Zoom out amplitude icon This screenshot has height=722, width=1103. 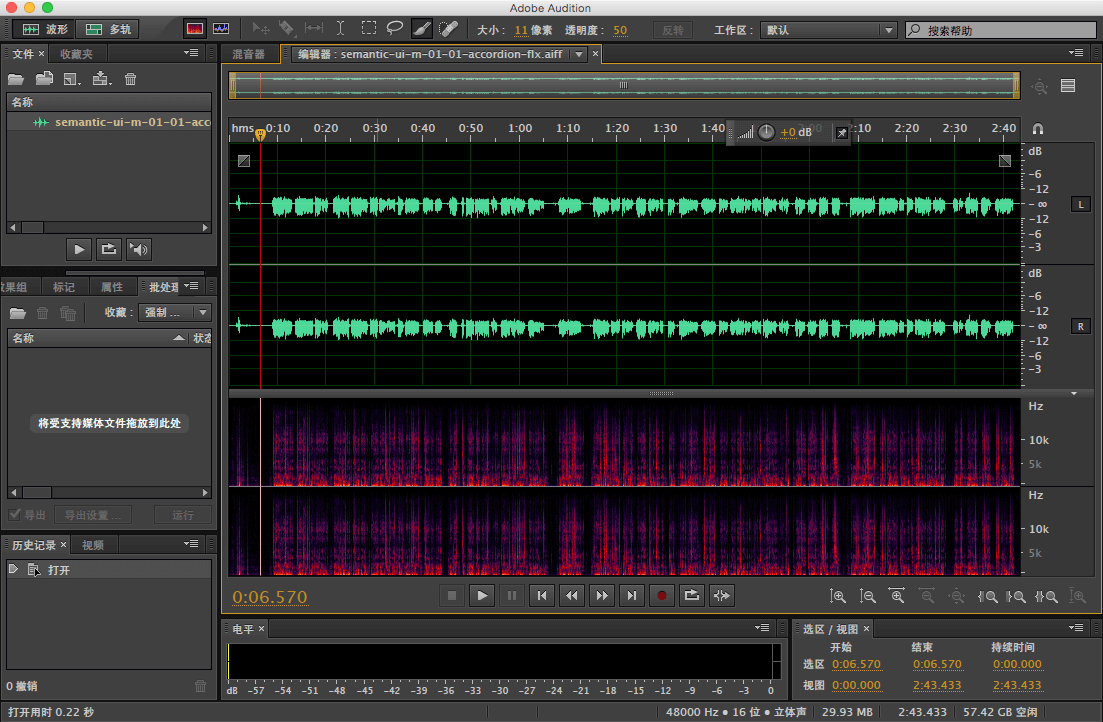(867, 596)
